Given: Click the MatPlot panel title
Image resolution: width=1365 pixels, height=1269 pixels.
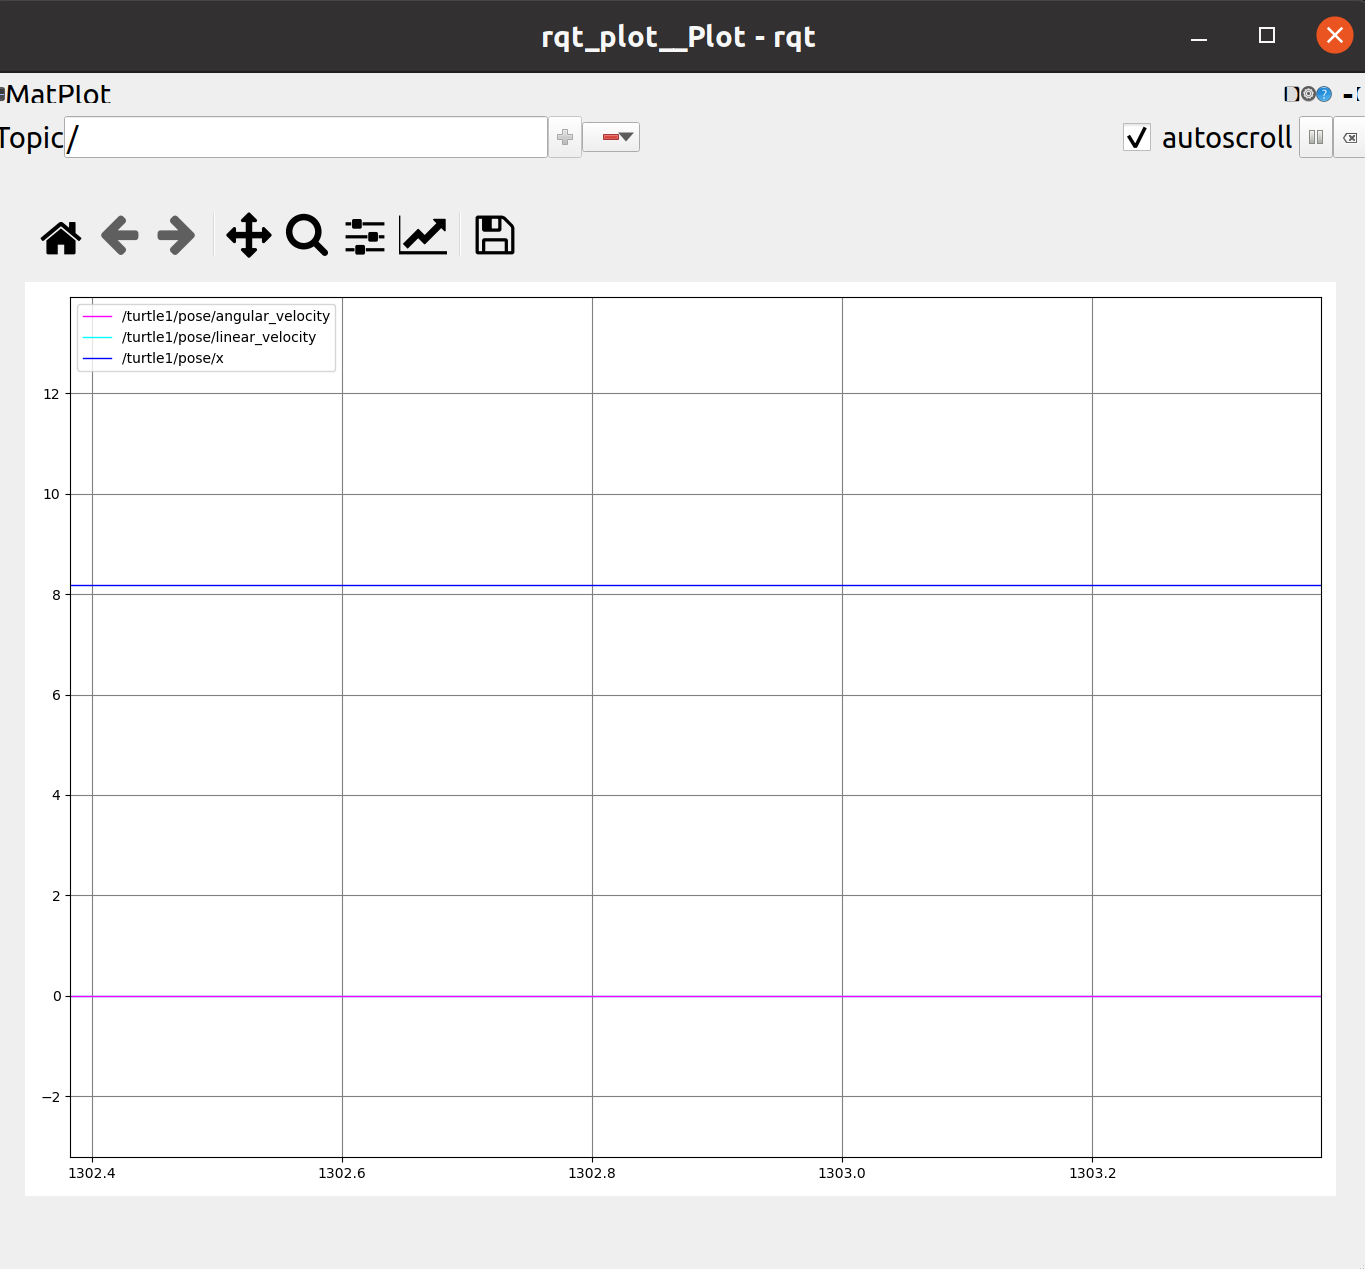Looking at the screenshot, I should click(58, 94).
